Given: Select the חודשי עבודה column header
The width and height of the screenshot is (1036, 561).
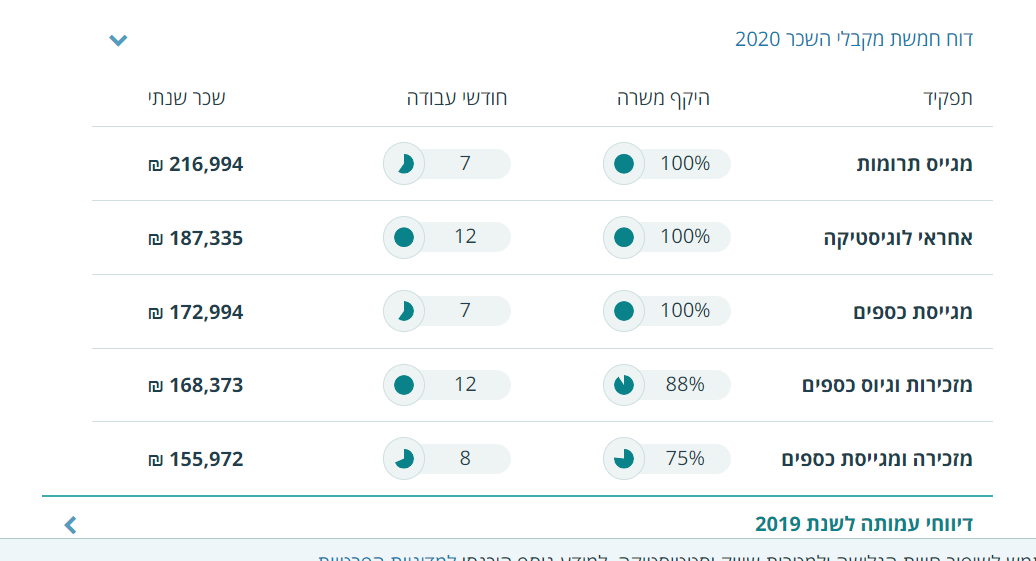Looking at the screenshot, I should pos(457,98).
